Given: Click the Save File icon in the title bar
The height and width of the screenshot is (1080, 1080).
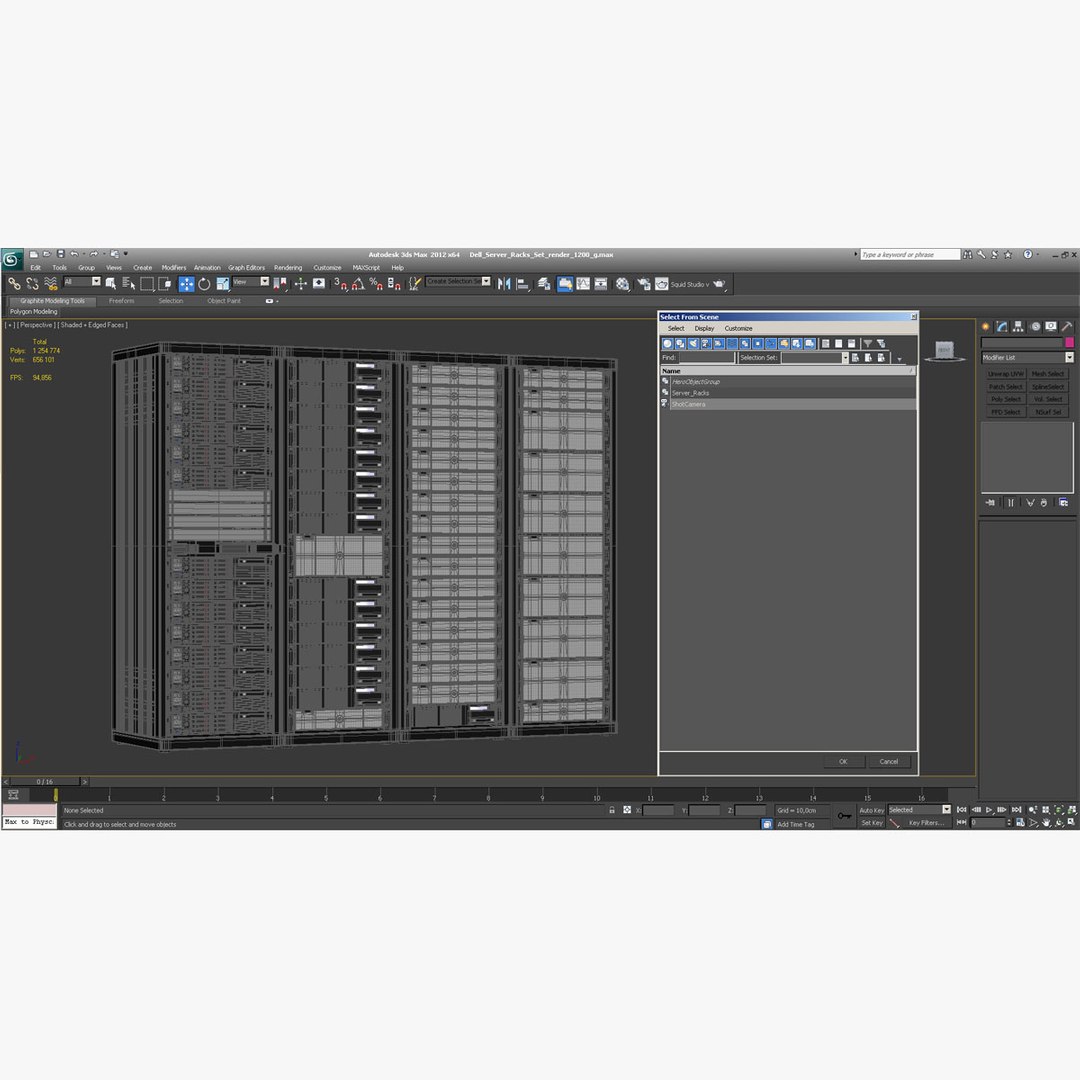Looking at the screenshot, I should pos(61,254).
